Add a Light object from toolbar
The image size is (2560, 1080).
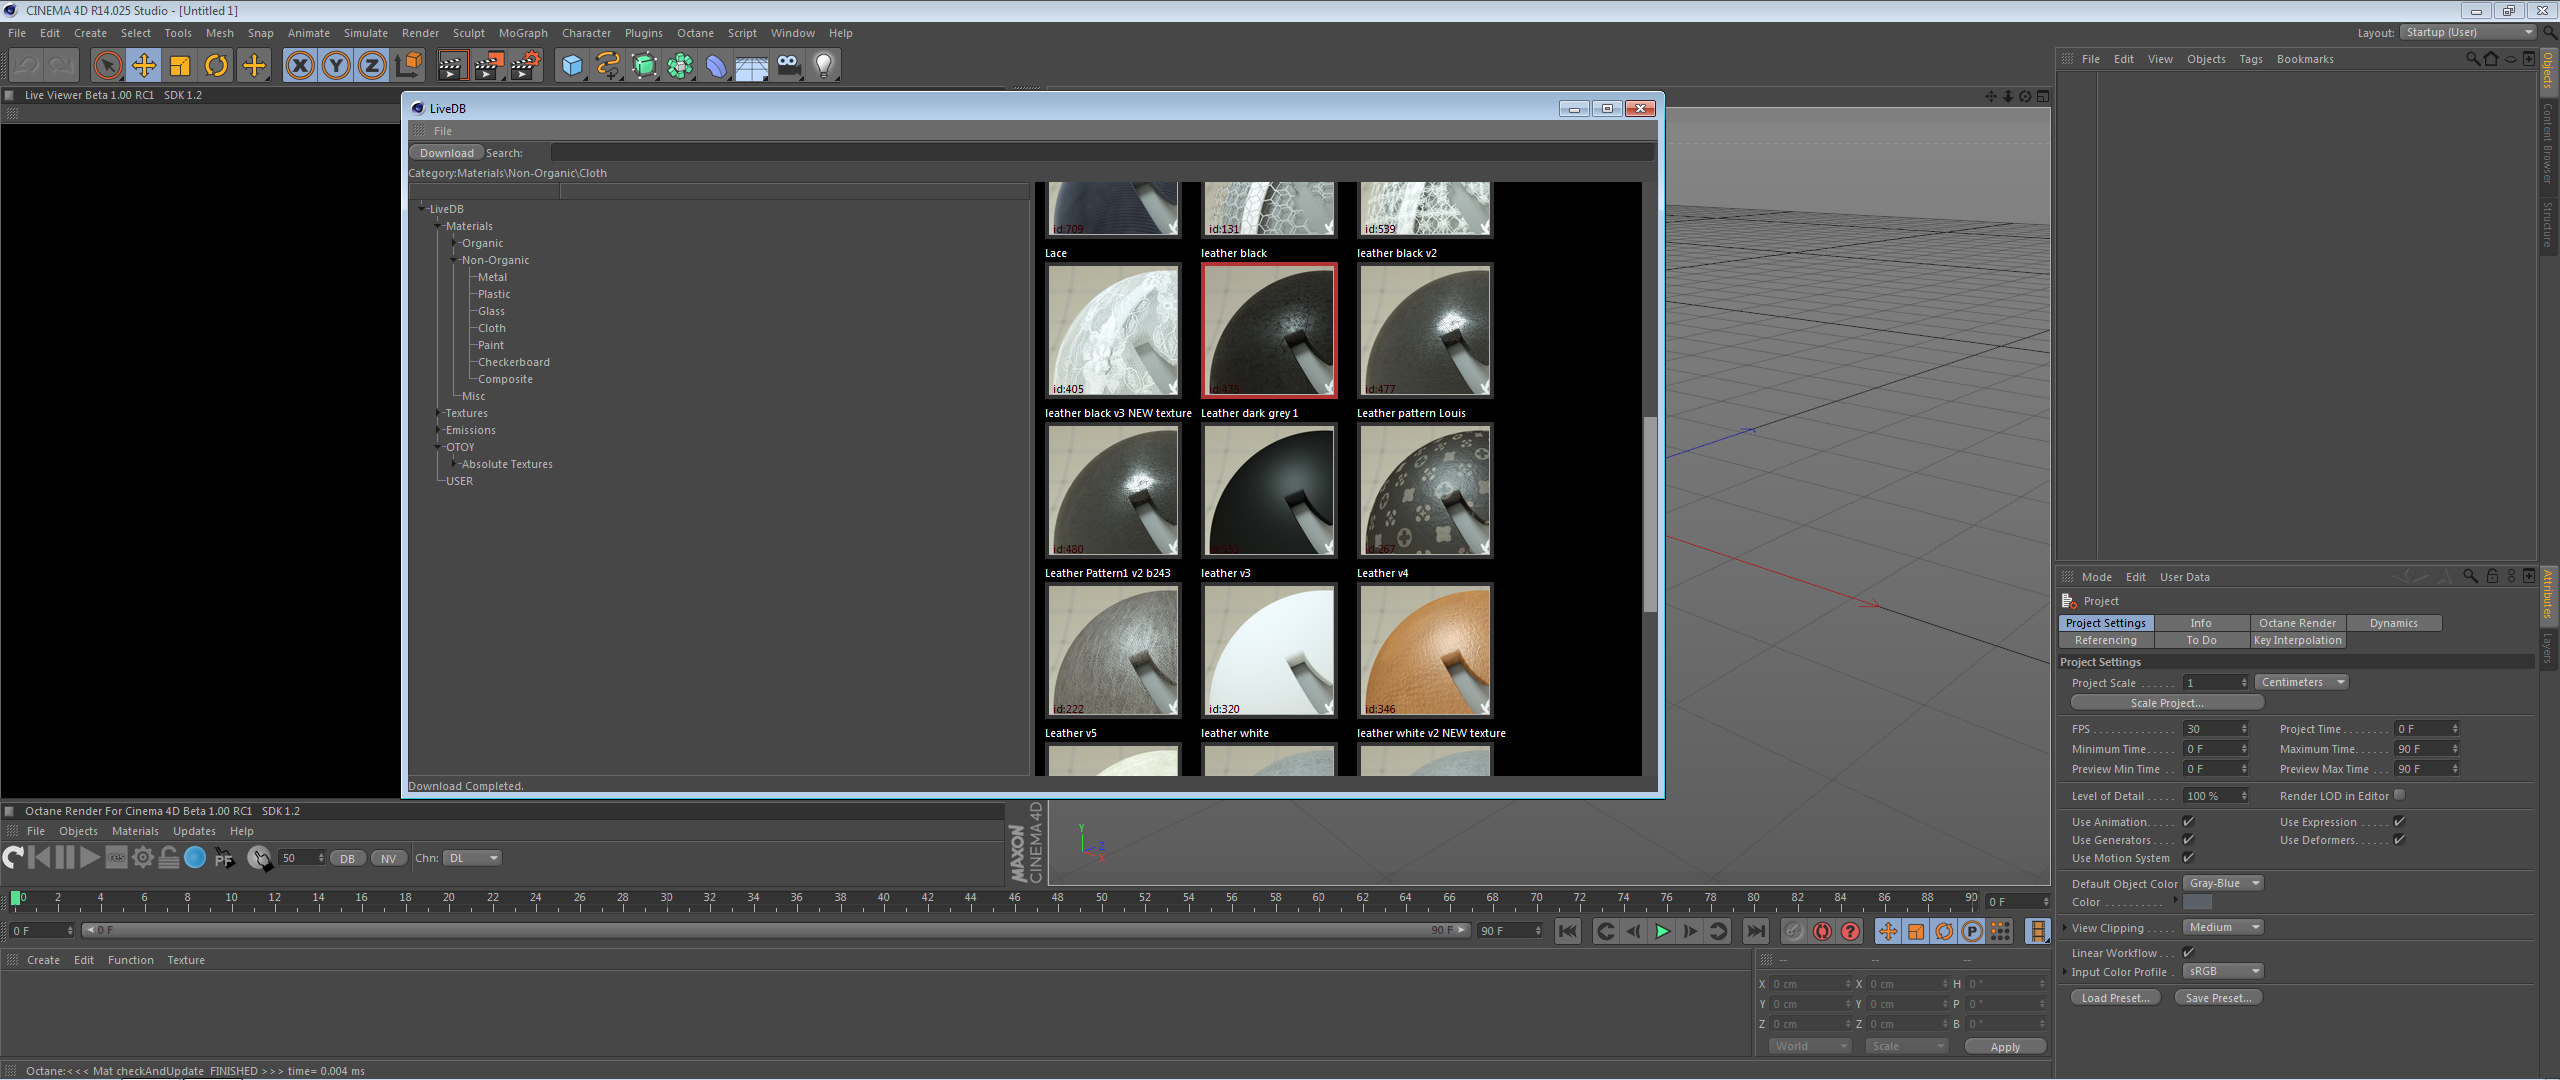[824, 66]
